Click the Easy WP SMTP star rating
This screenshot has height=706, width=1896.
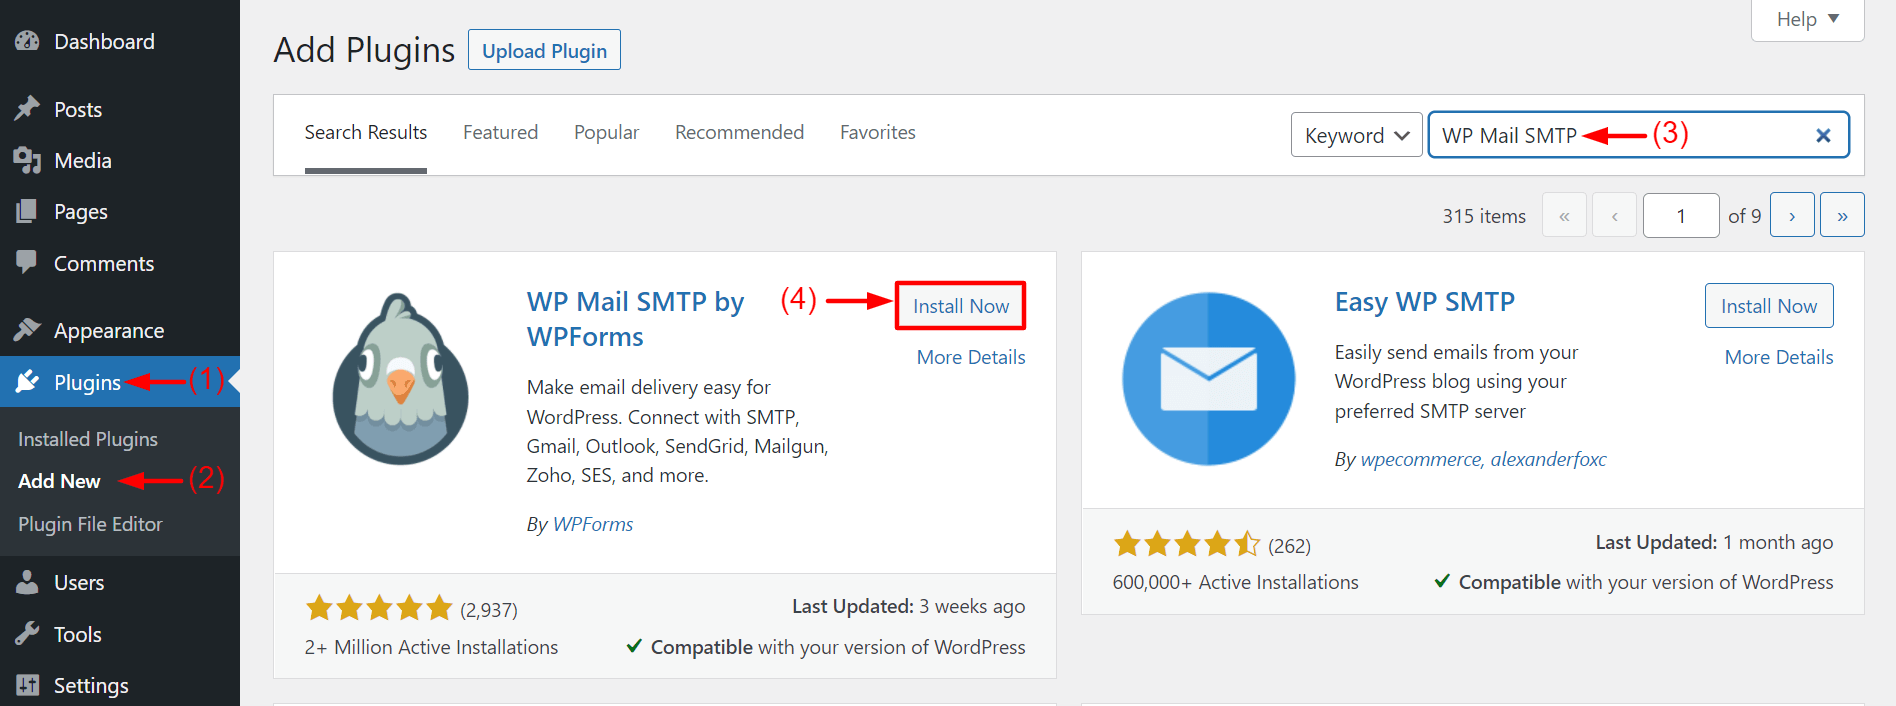coord(1187,544)
